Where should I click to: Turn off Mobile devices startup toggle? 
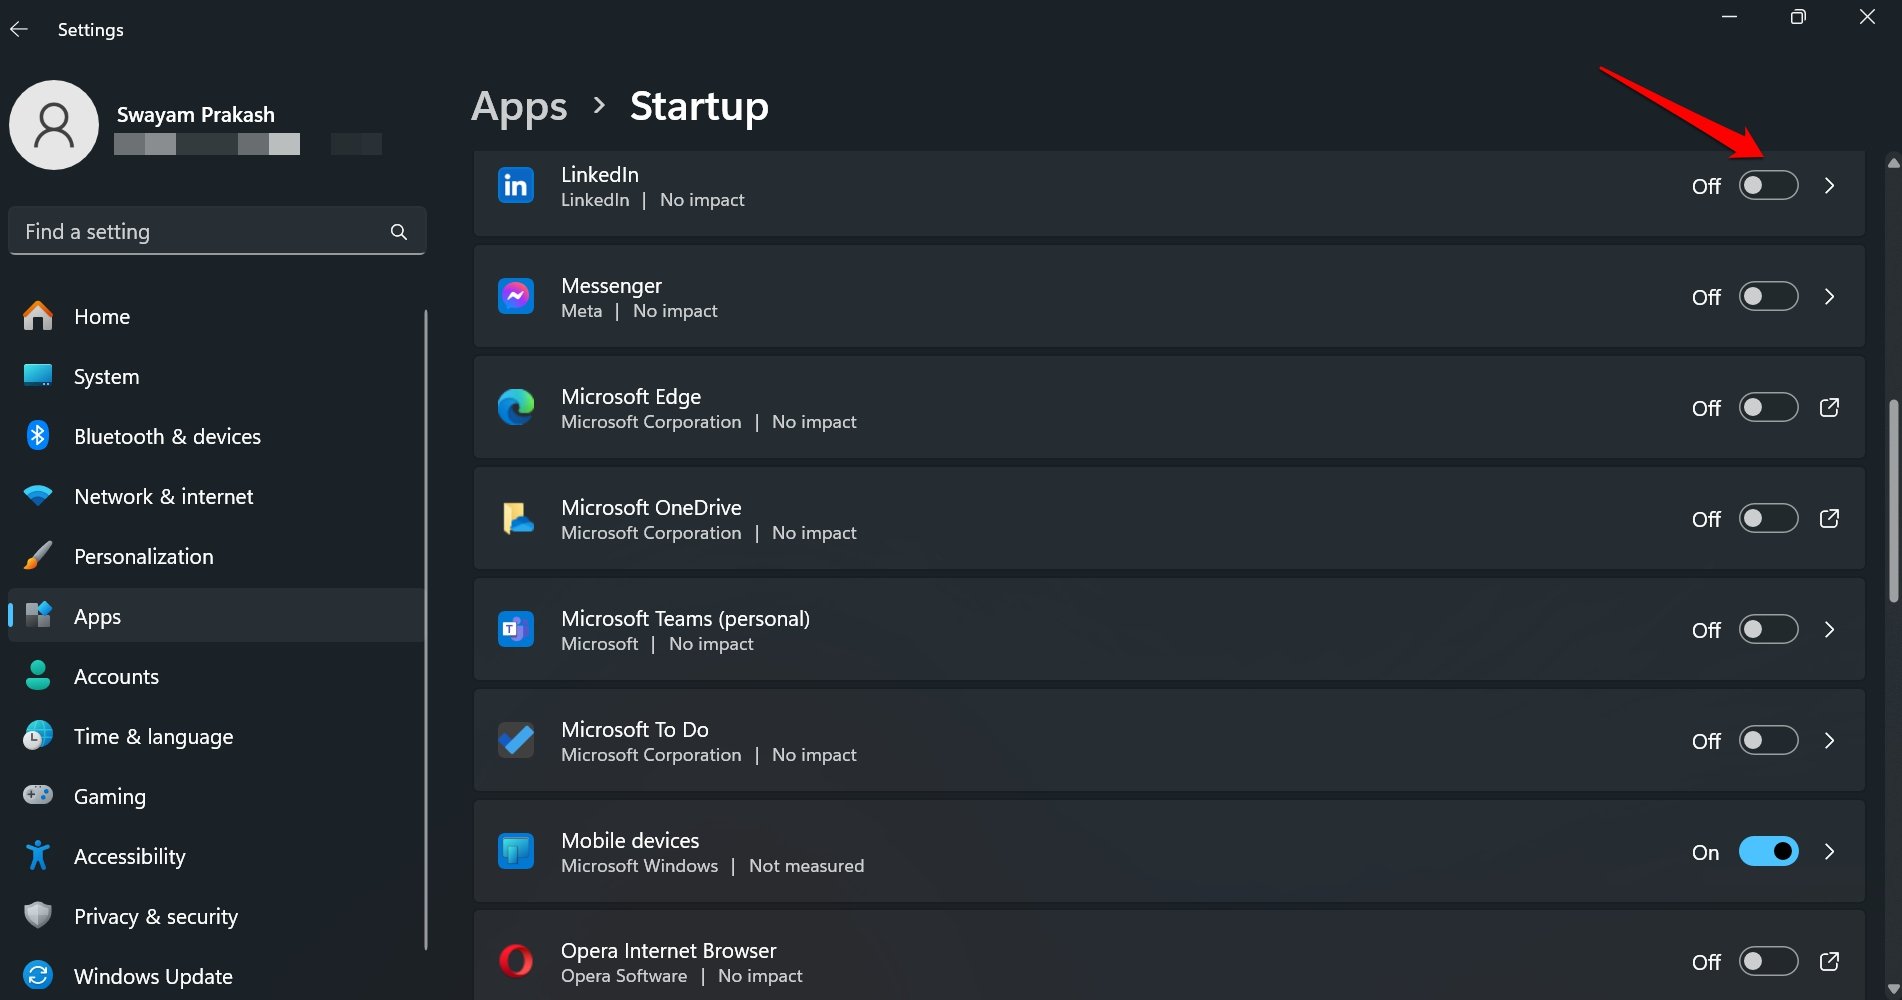(x=1768, y=852)
